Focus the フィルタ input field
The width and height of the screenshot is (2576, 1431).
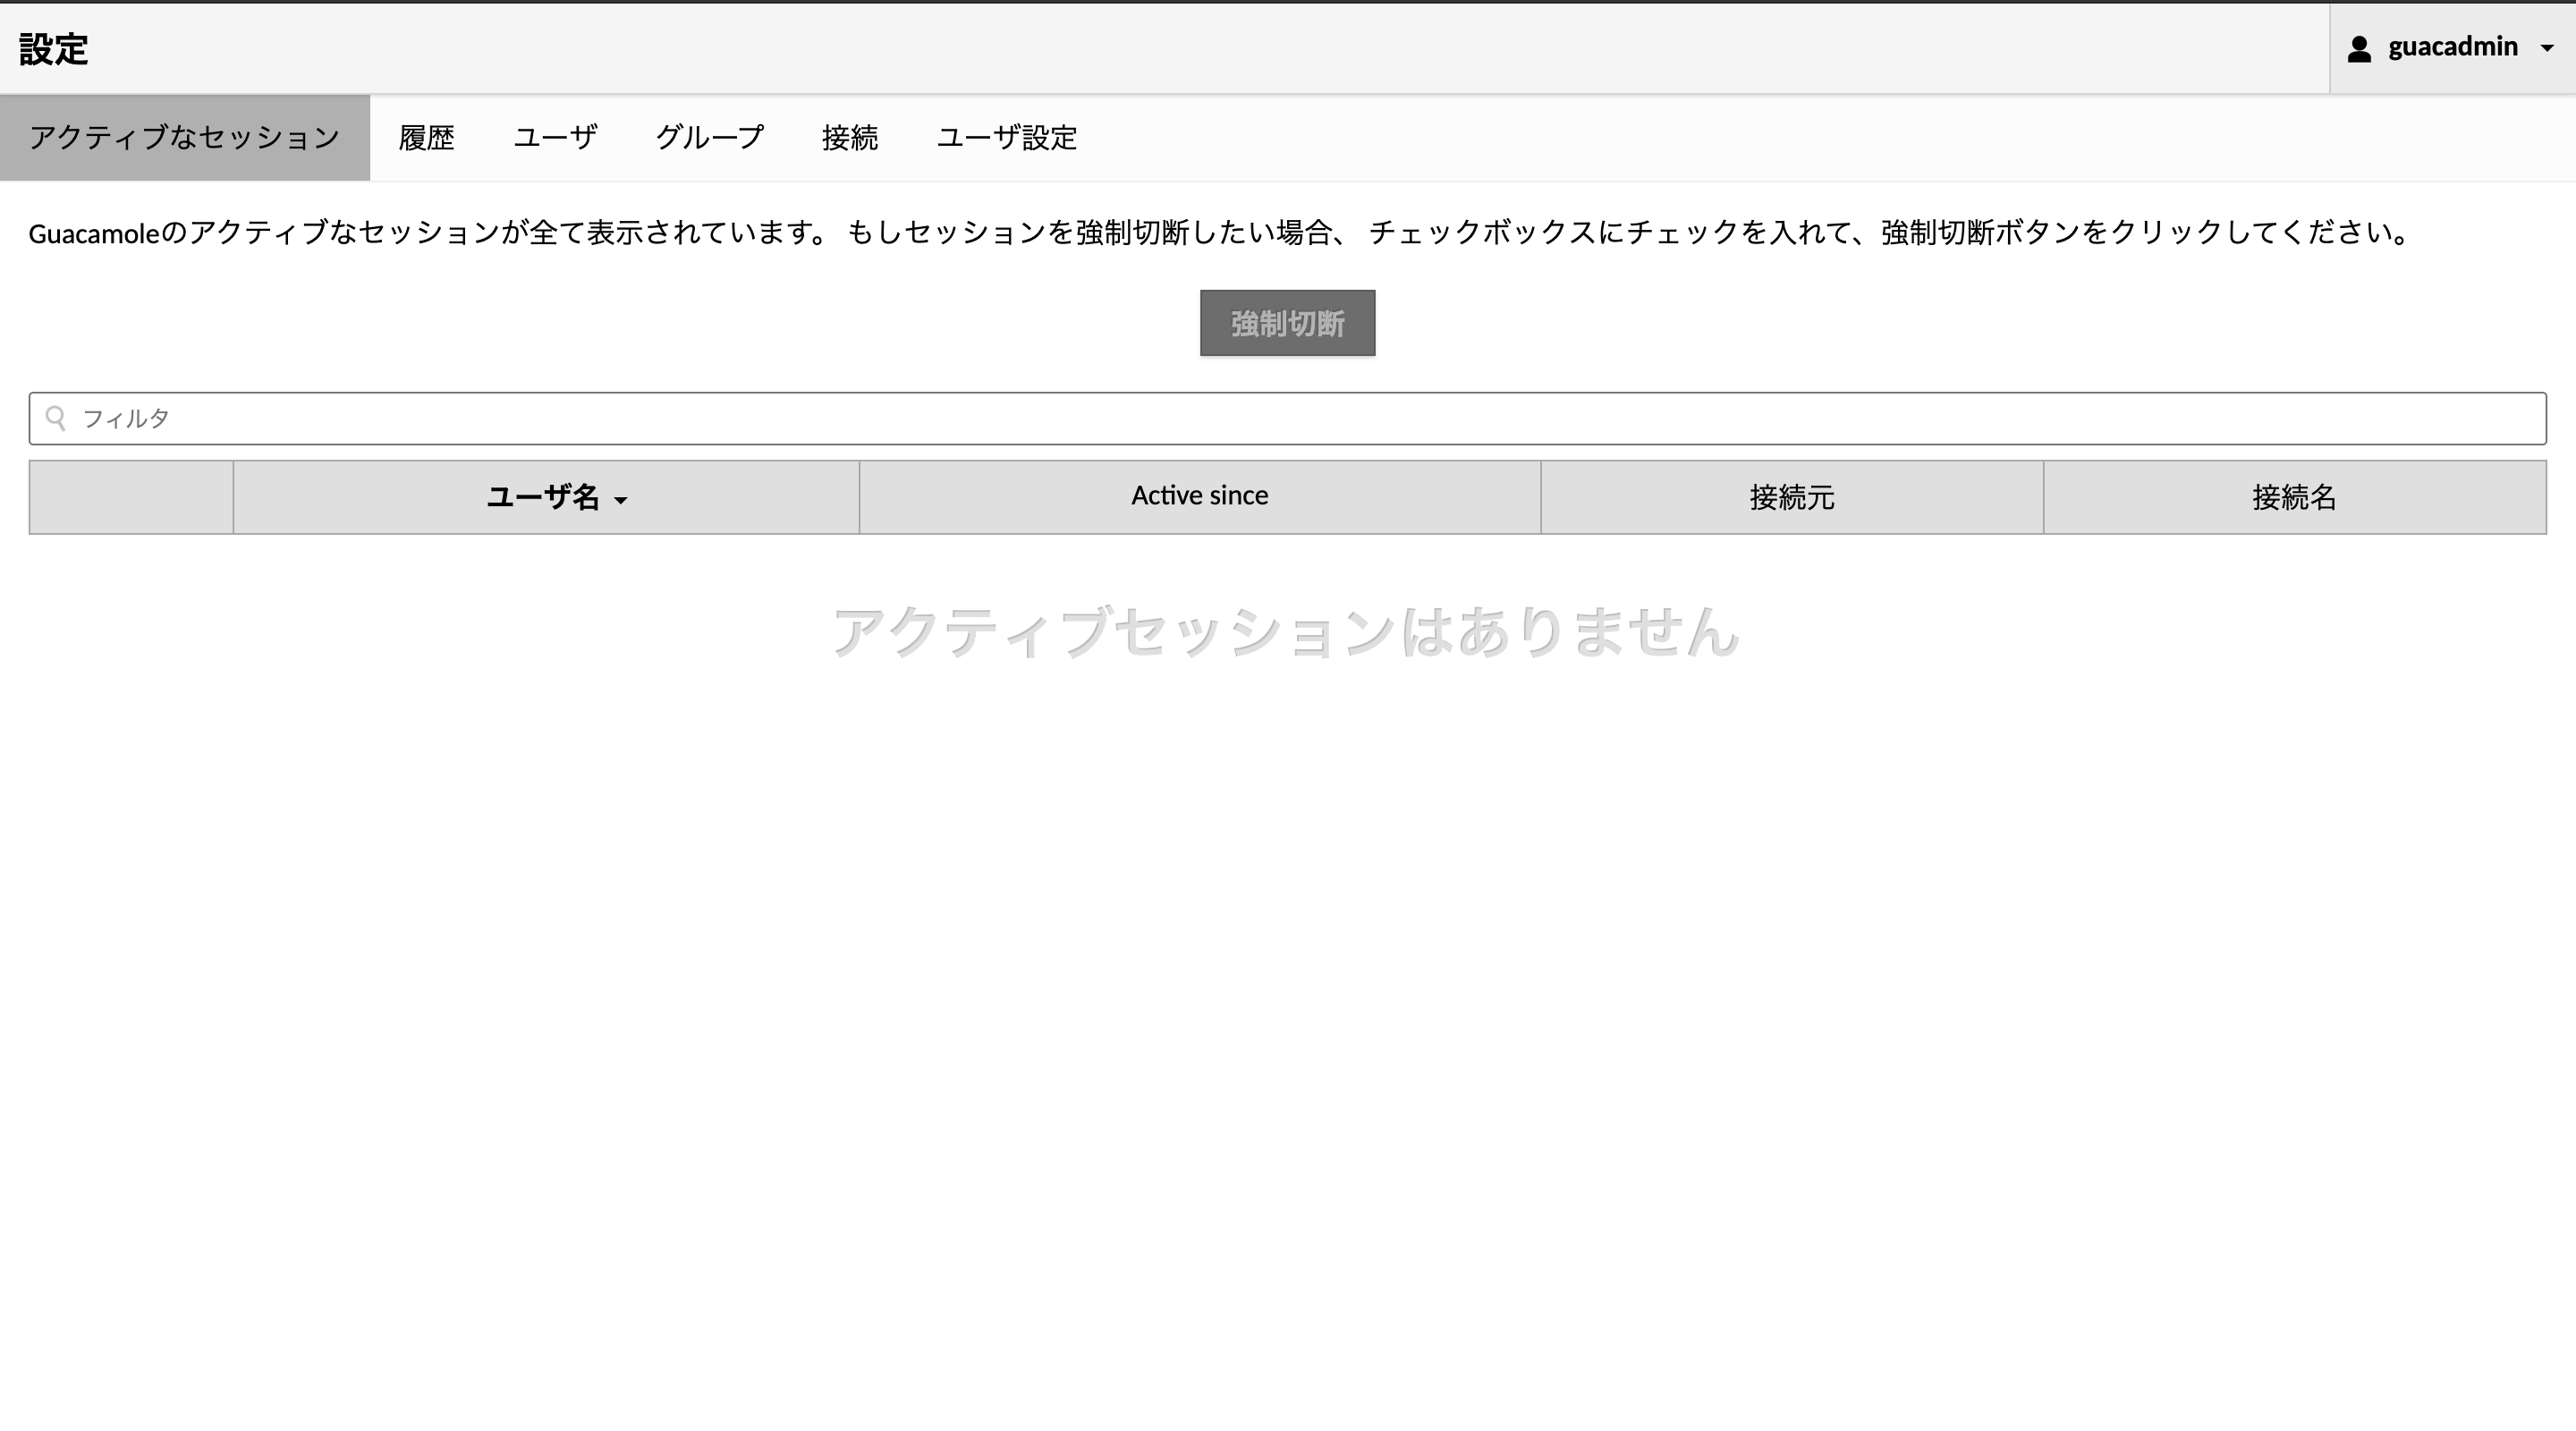click(1287, 418)
